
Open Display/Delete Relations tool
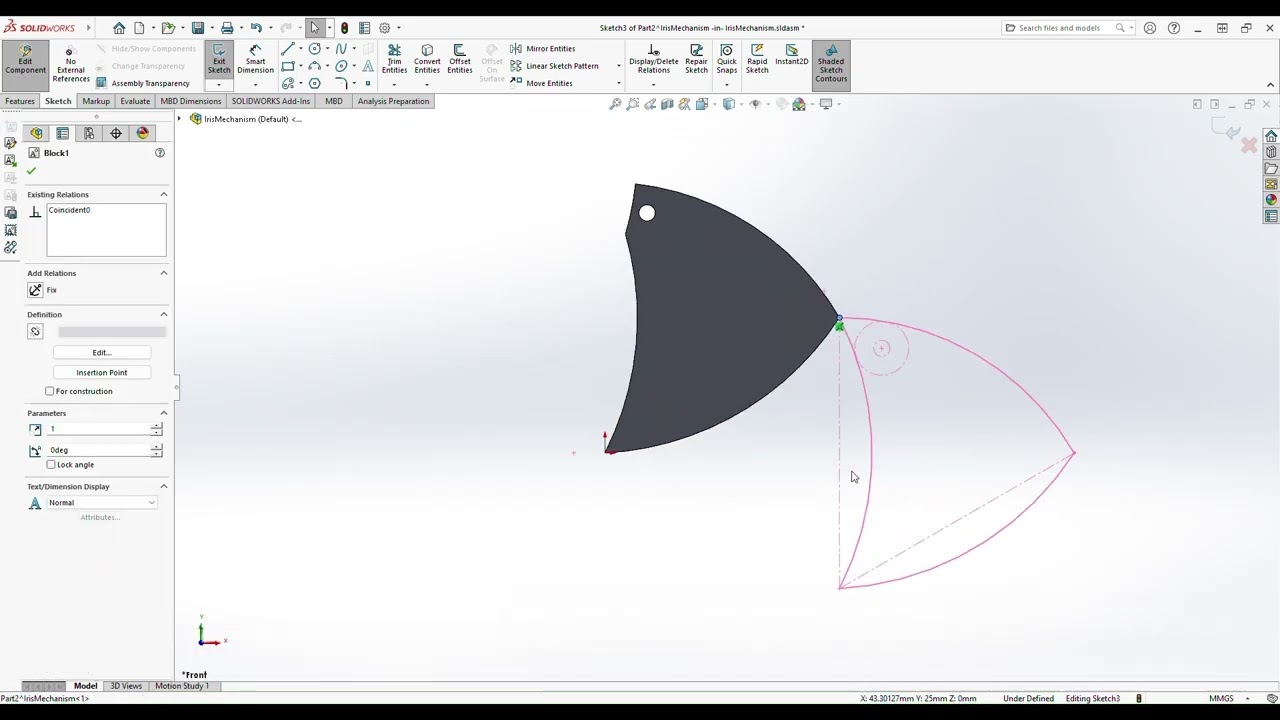[x=653, y=60]
